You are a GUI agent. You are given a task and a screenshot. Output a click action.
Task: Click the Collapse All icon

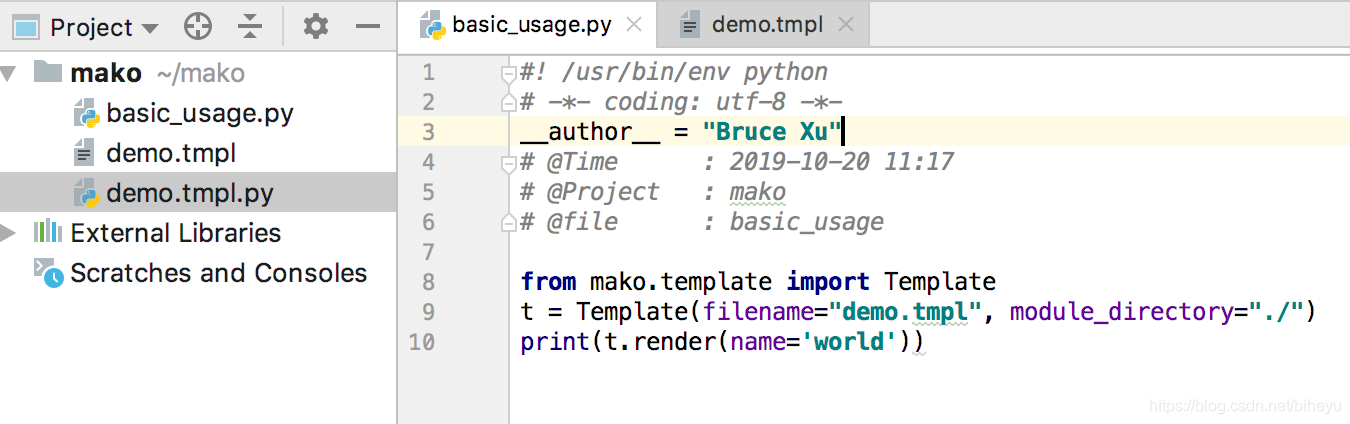(250, 27)
